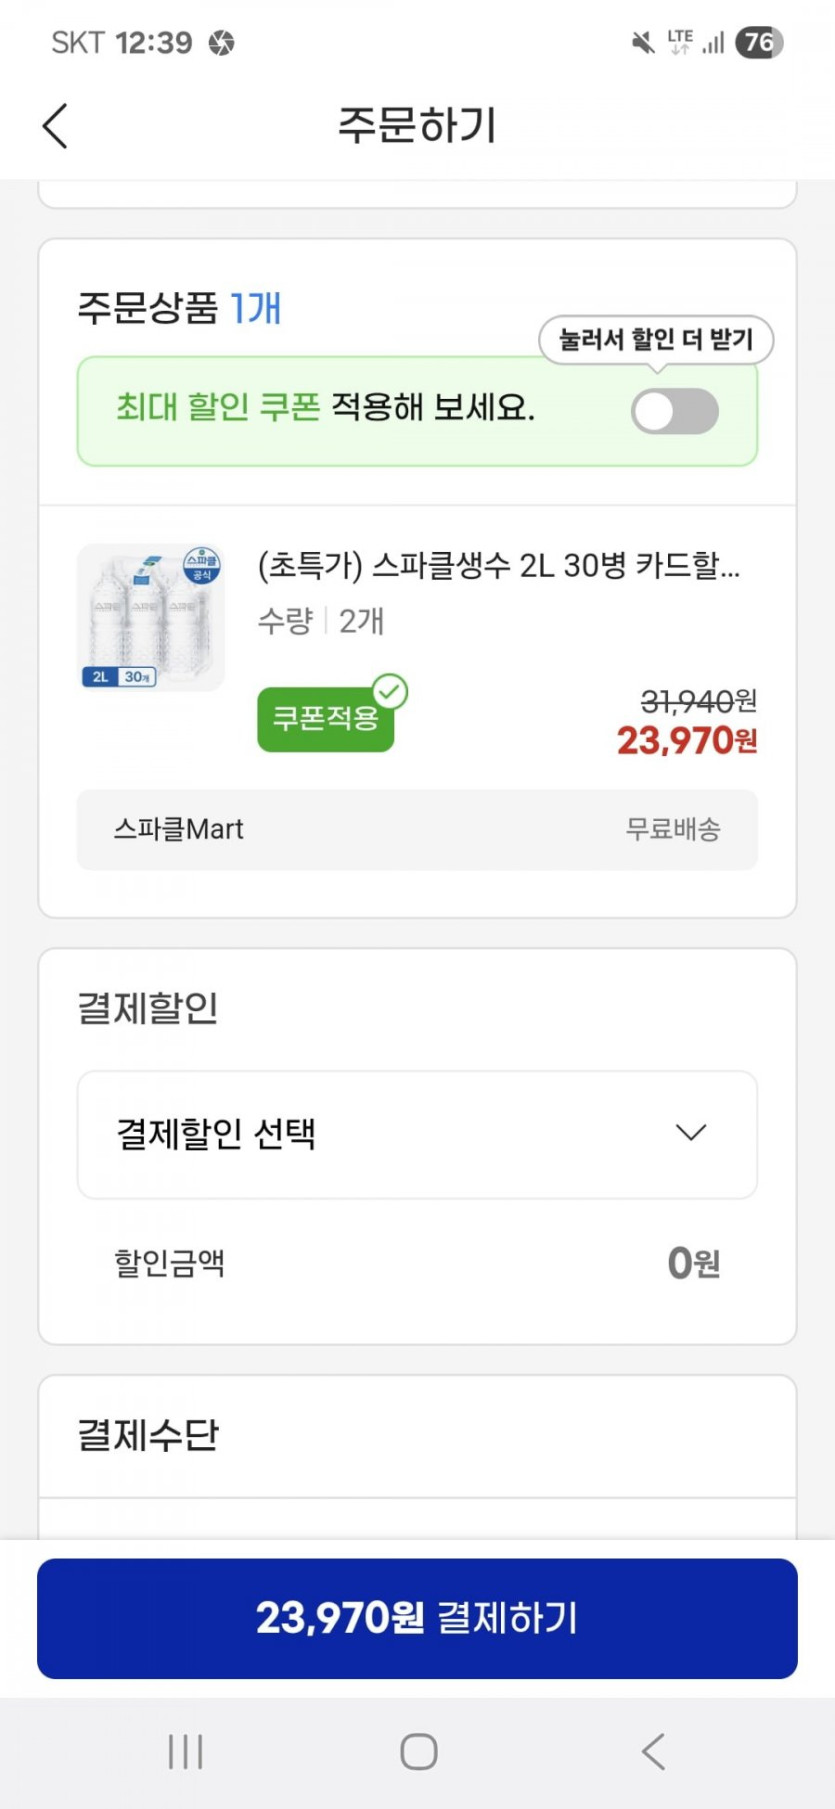The width and height of the screenshot is (835, 1809).
Task: Tap the battery indicator in status bar
Action: coord(758,42)
